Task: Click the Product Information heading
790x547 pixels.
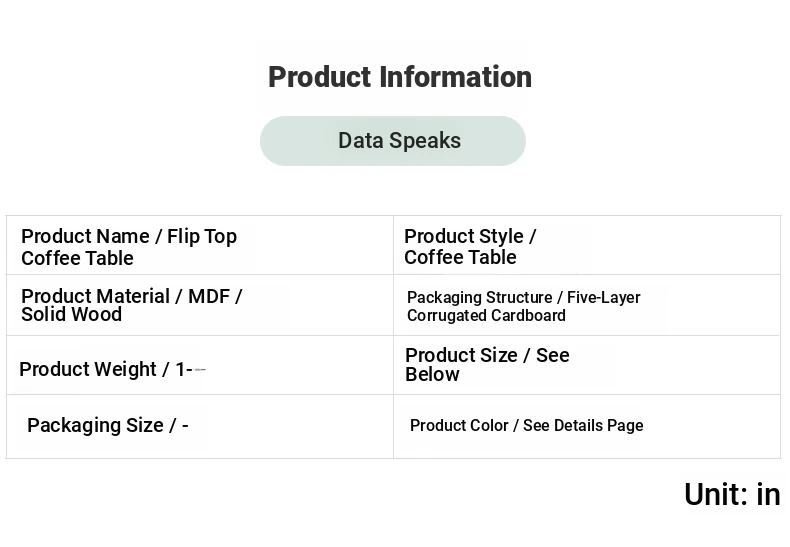Action: (399, 77)
